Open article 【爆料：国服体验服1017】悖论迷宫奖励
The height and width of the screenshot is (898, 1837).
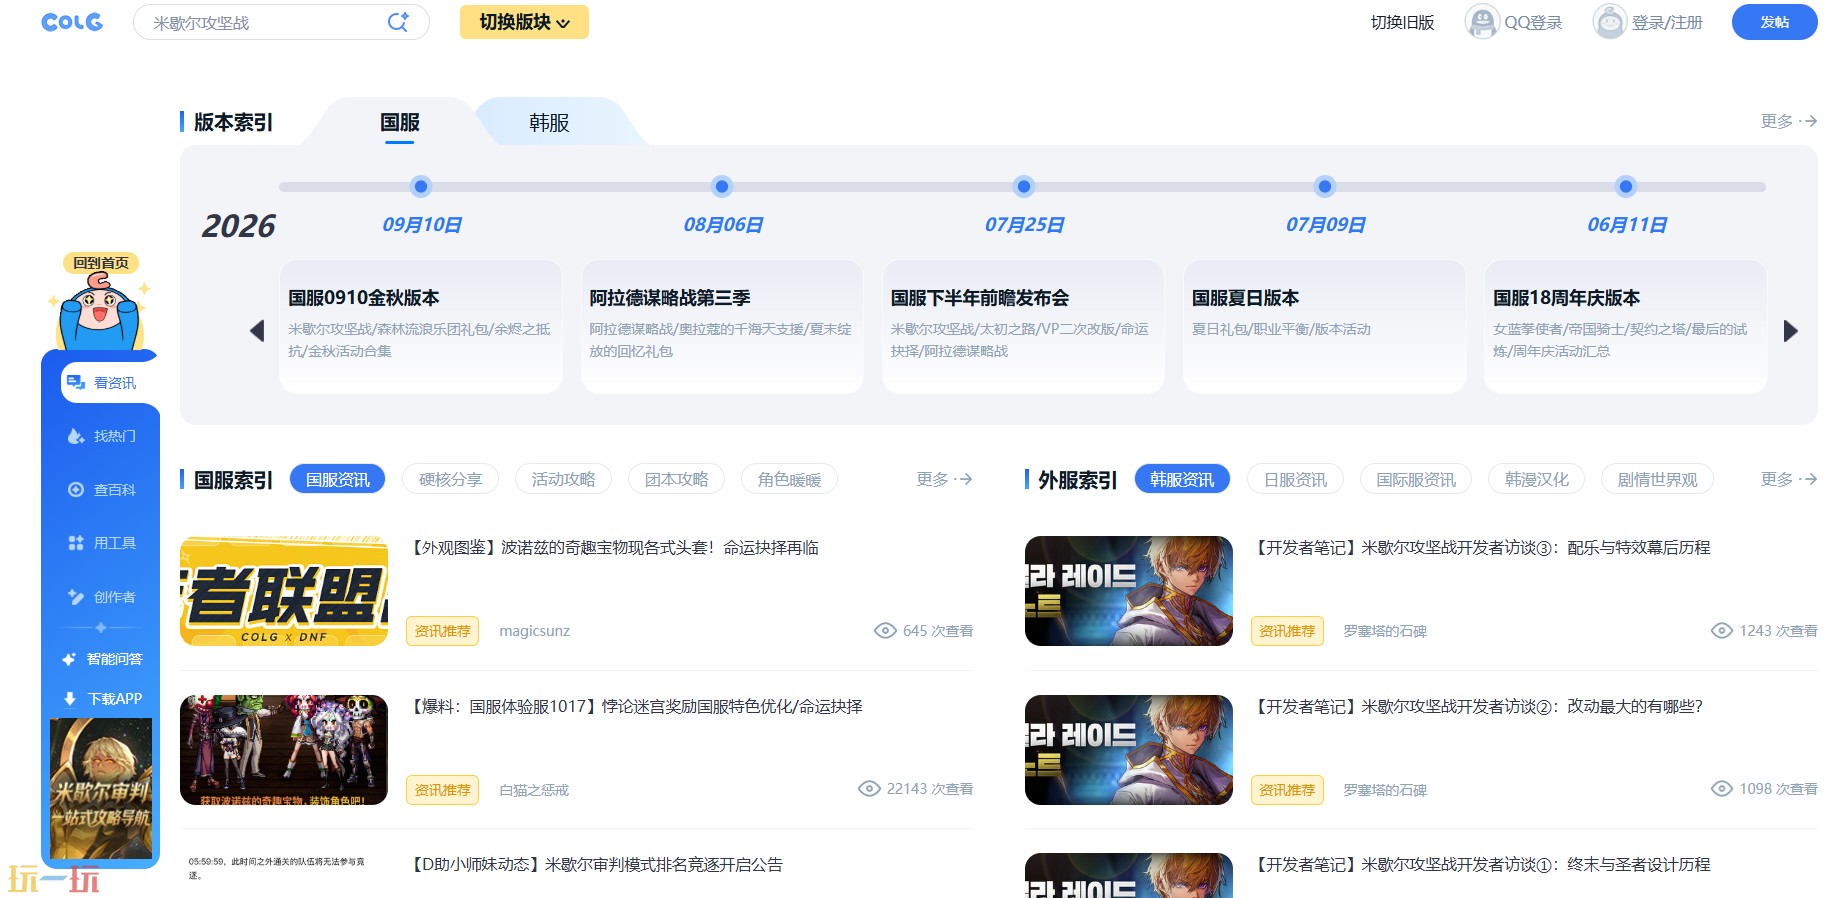click(637, 707)
